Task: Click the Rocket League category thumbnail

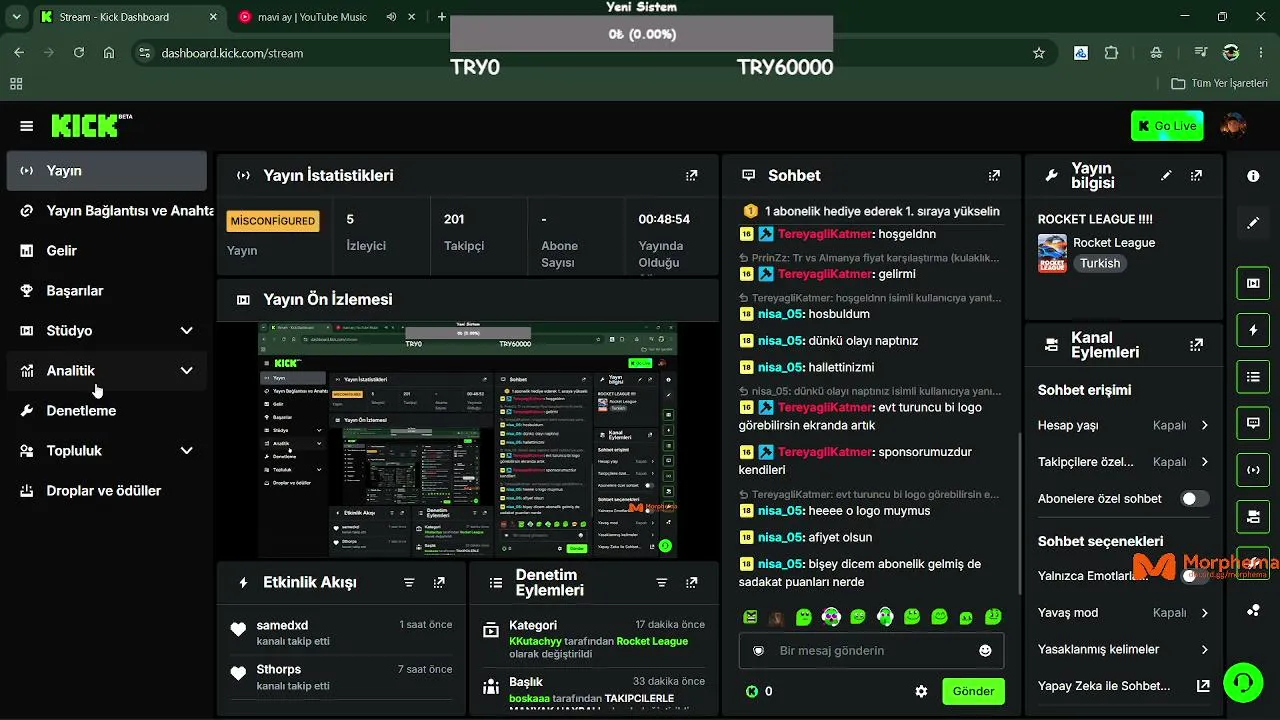Action: (x=1052, y=253)
